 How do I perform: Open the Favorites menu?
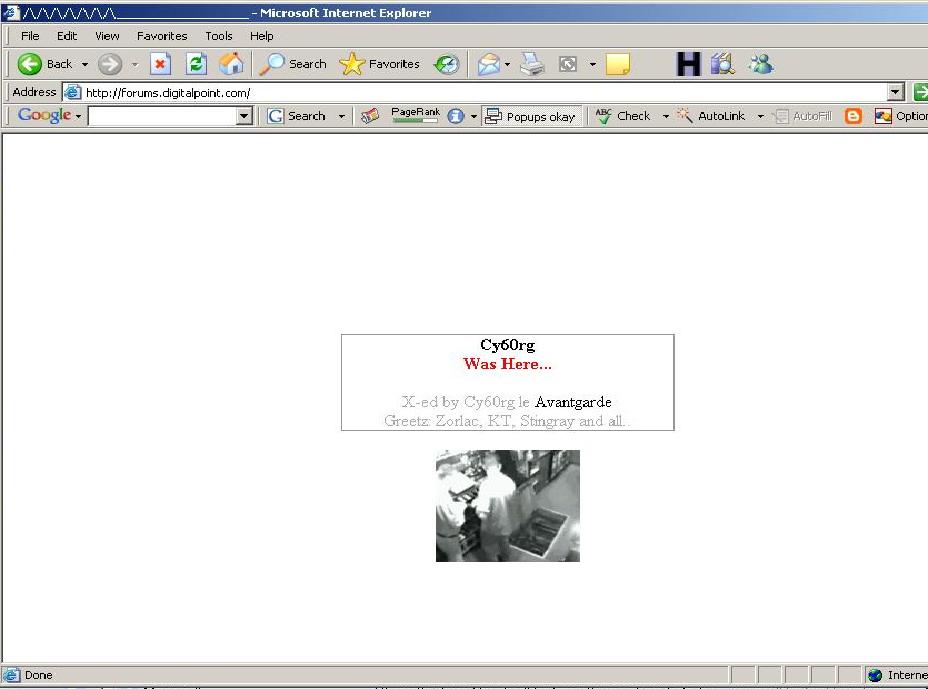point(162,36)
